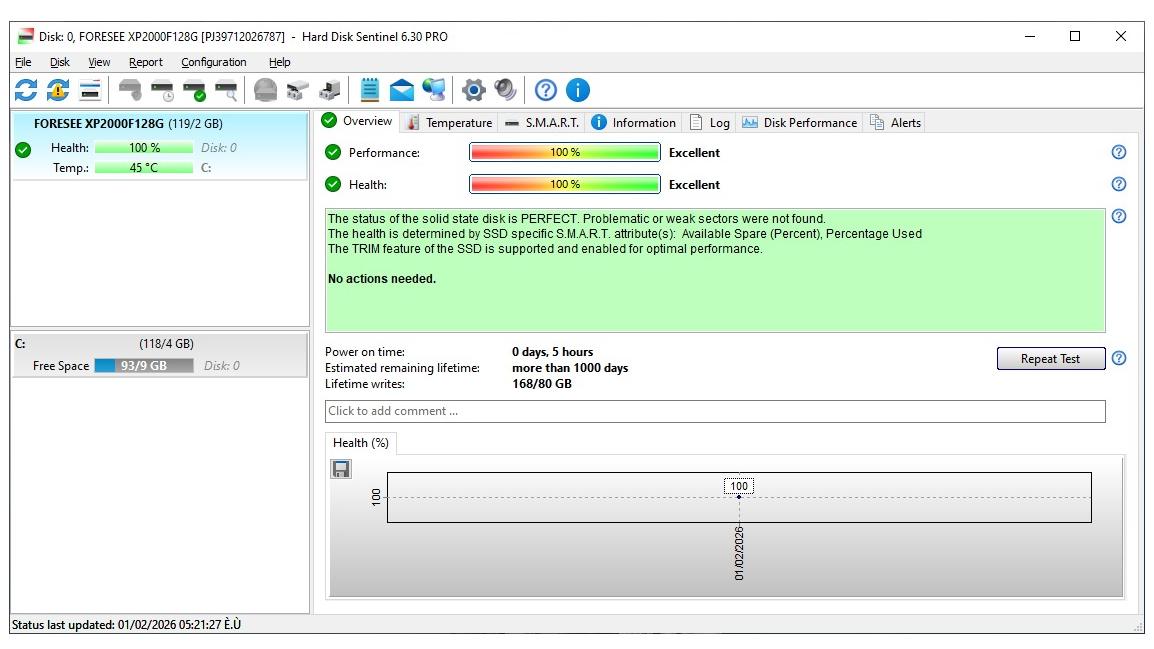Open the disk test with green checkmark icon
The height and width of the screenshot is (649, 1154).
pos(195,90)
